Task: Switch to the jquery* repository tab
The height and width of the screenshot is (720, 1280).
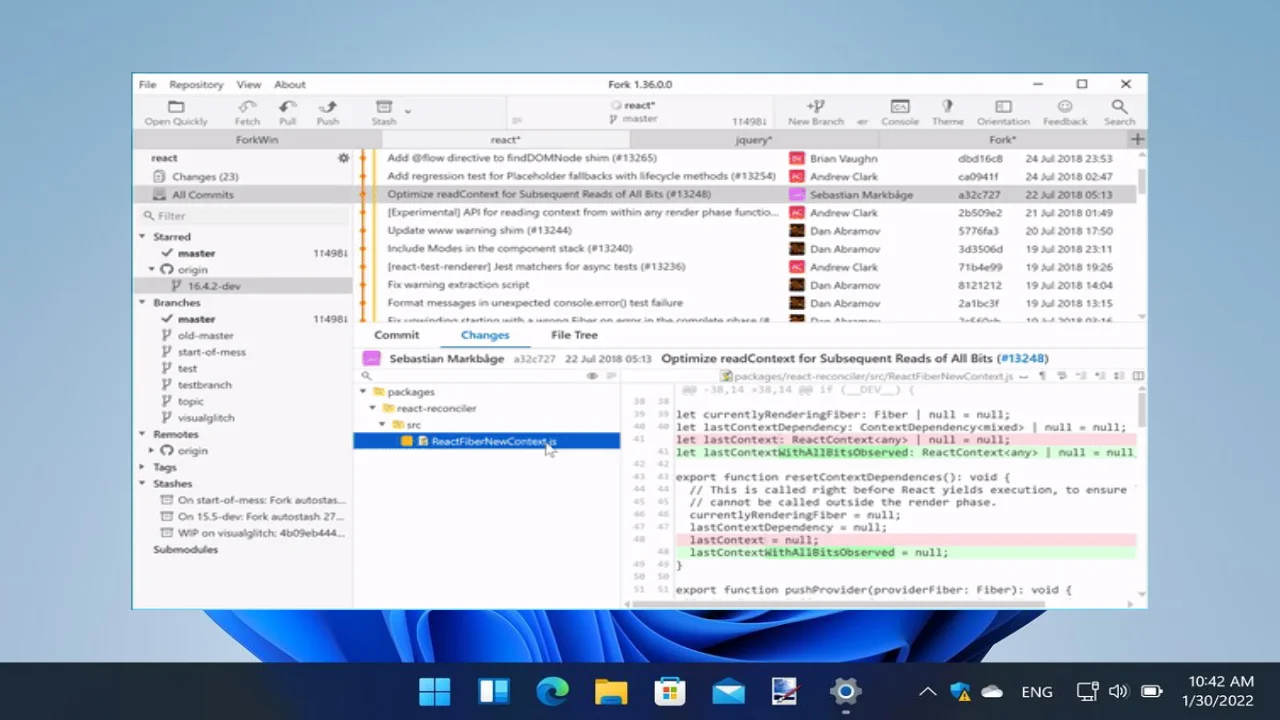Action: coord(753,140)
